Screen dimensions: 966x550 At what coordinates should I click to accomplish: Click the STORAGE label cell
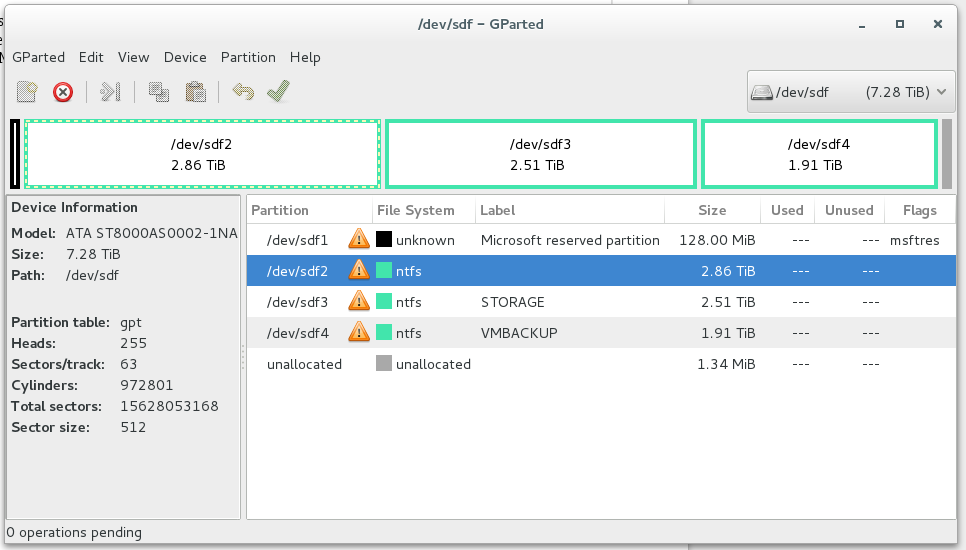513,302
